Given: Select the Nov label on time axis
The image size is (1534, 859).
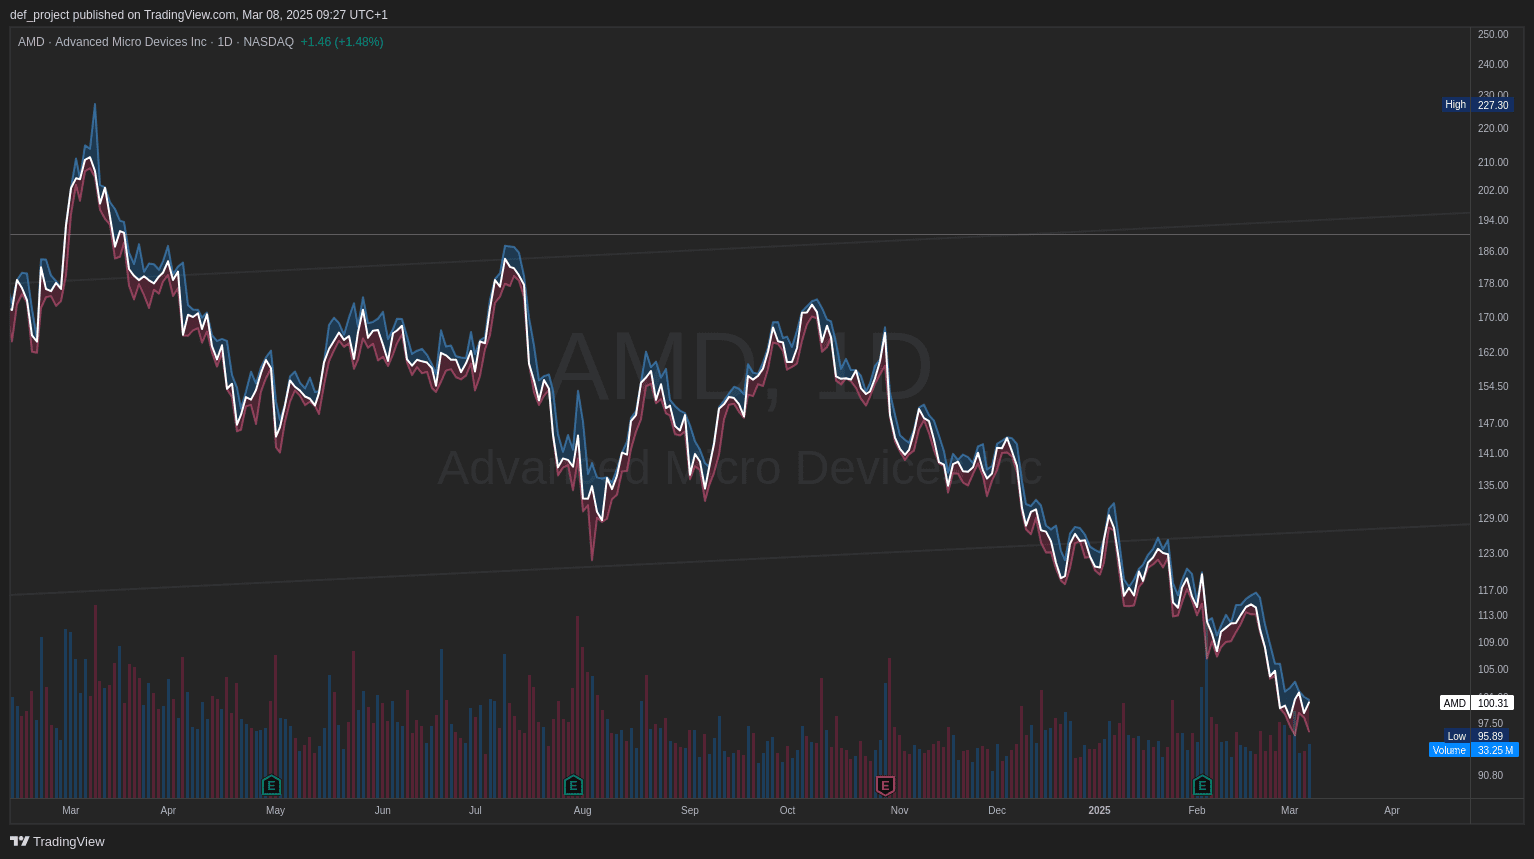Looking at the screenshot, I should [x=899, y=810].
